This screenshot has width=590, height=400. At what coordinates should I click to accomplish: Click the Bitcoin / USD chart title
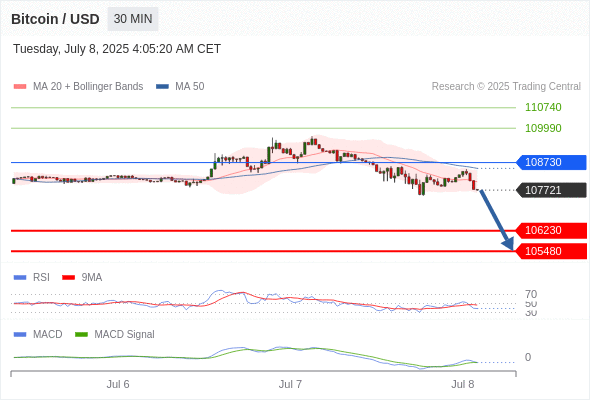click(x=55, y=19)
